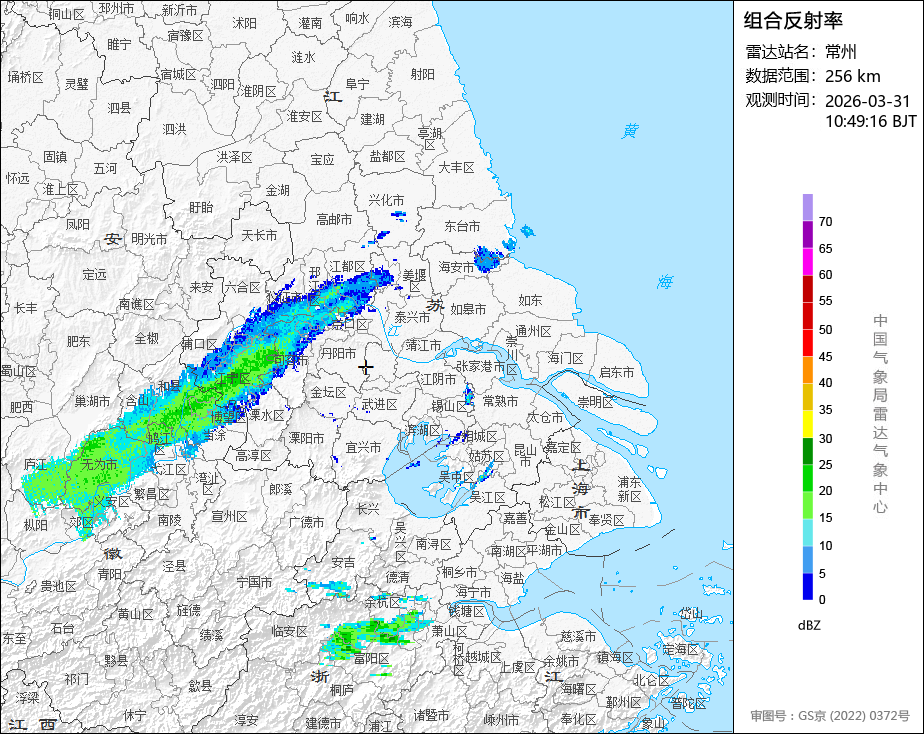
Task: Click the 常熟市 map label
Action: (x=500, y=401)
